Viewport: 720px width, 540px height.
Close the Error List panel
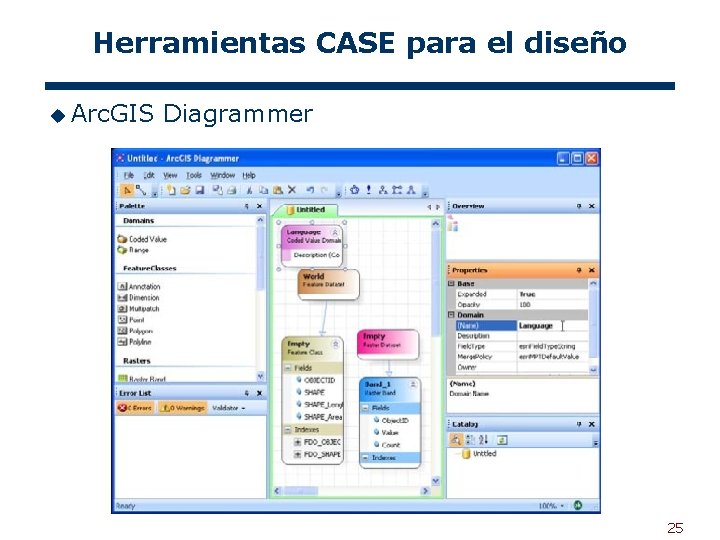pos(259,393)
